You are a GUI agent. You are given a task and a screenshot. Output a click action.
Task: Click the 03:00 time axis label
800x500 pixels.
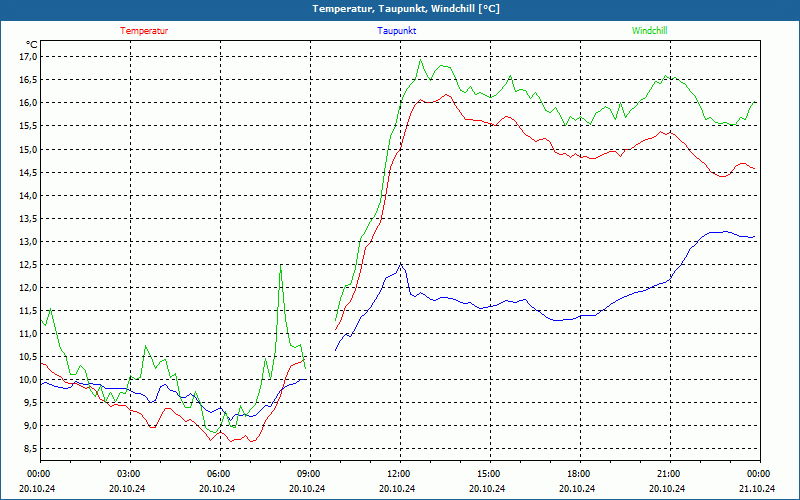coord(128,474)
